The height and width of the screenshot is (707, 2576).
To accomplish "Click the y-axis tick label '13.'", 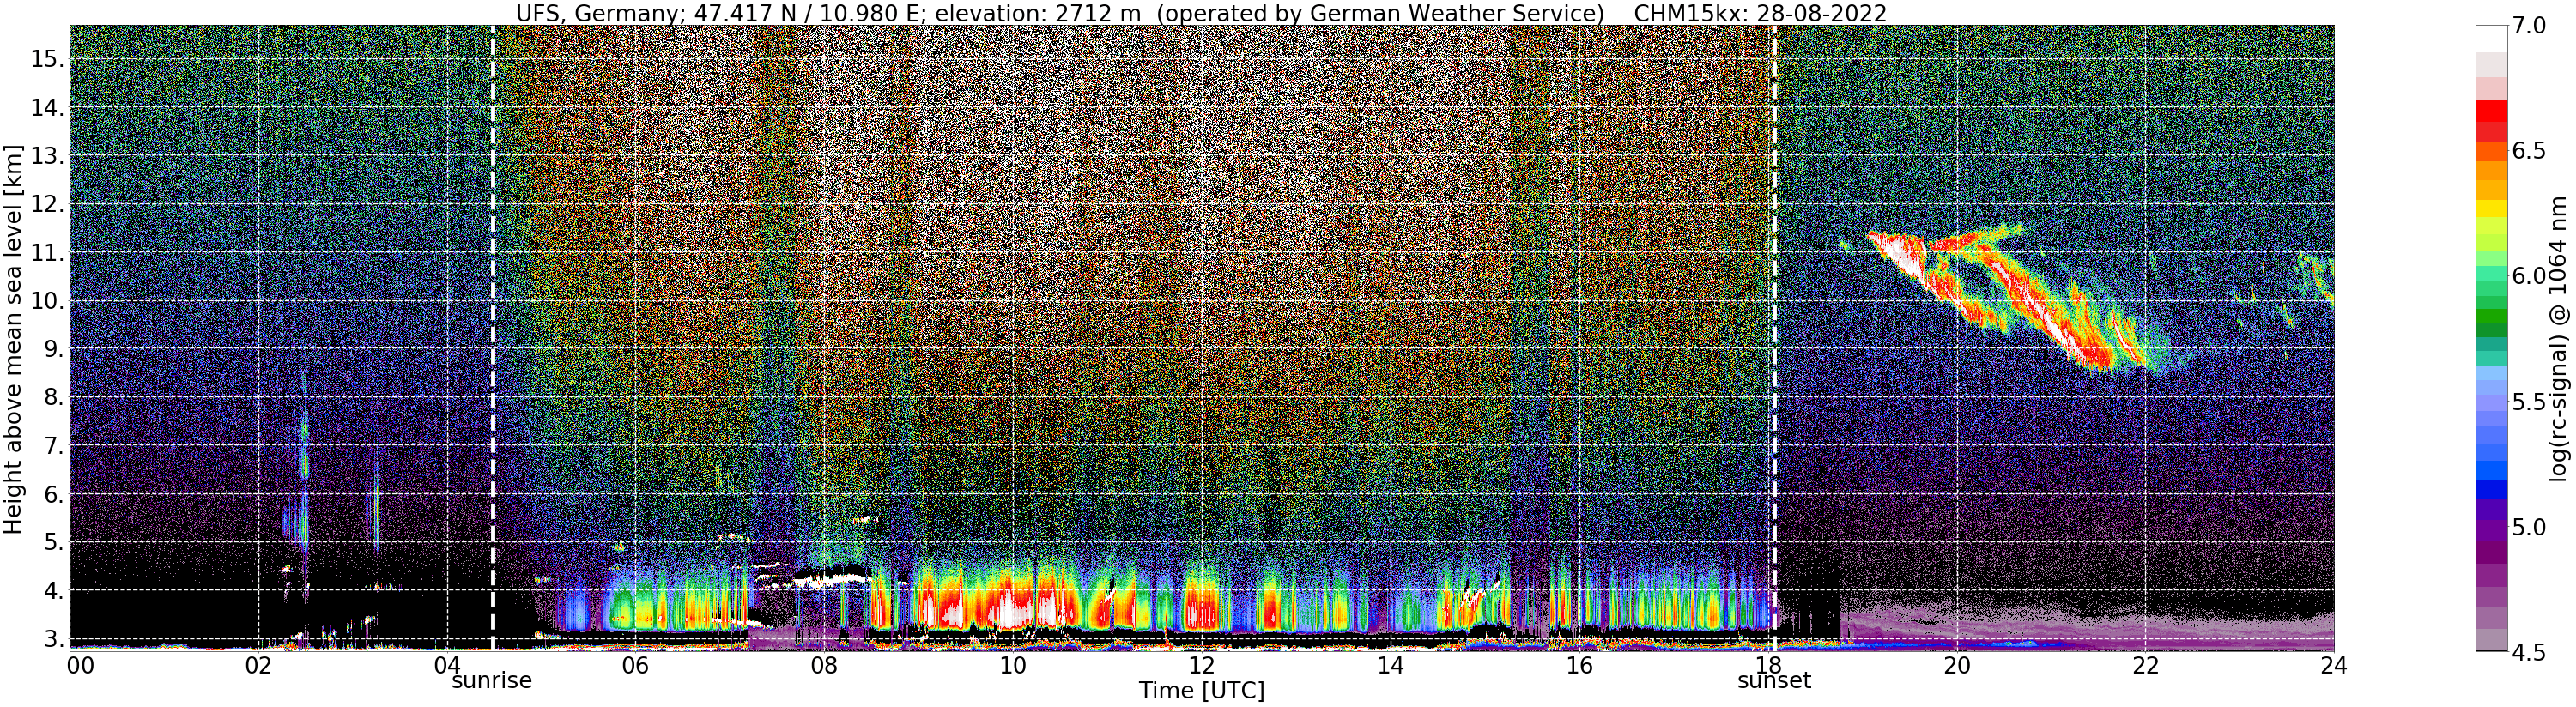I will 46,156.
